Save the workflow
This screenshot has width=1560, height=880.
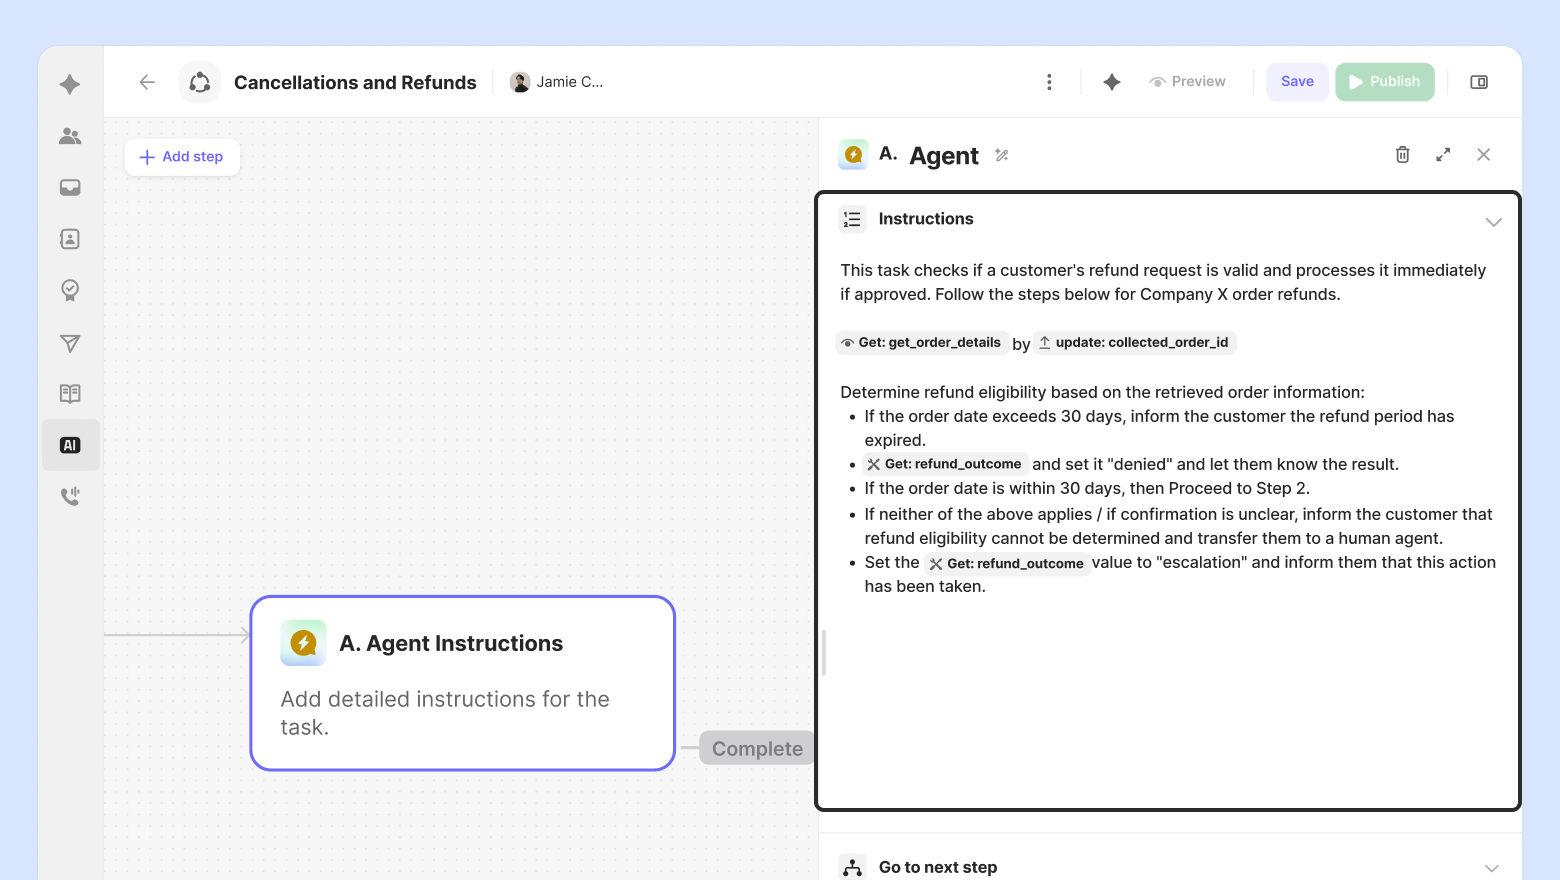[1298, 82]
